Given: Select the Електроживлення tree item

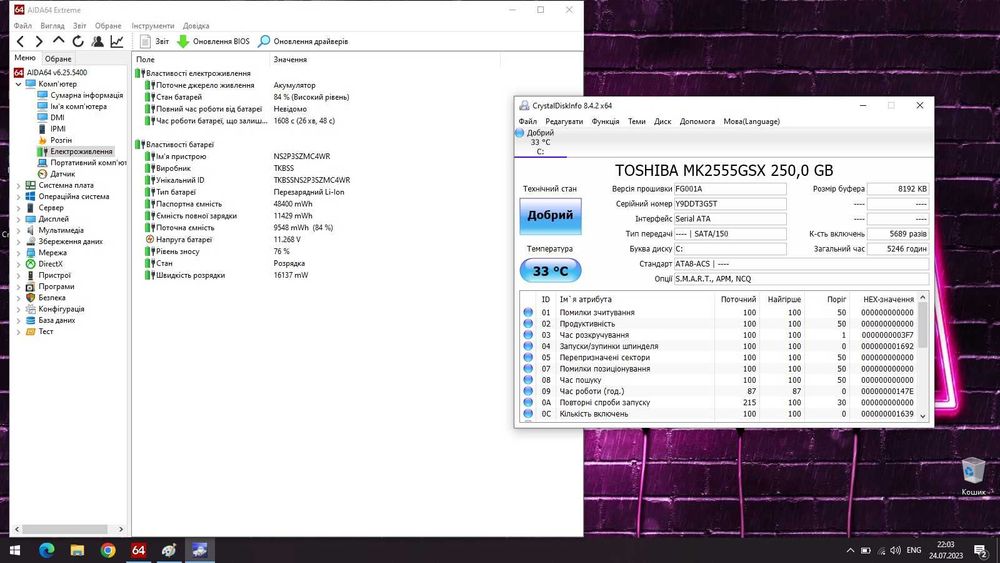Looking at the screenshot, I should tap(81, 152).
